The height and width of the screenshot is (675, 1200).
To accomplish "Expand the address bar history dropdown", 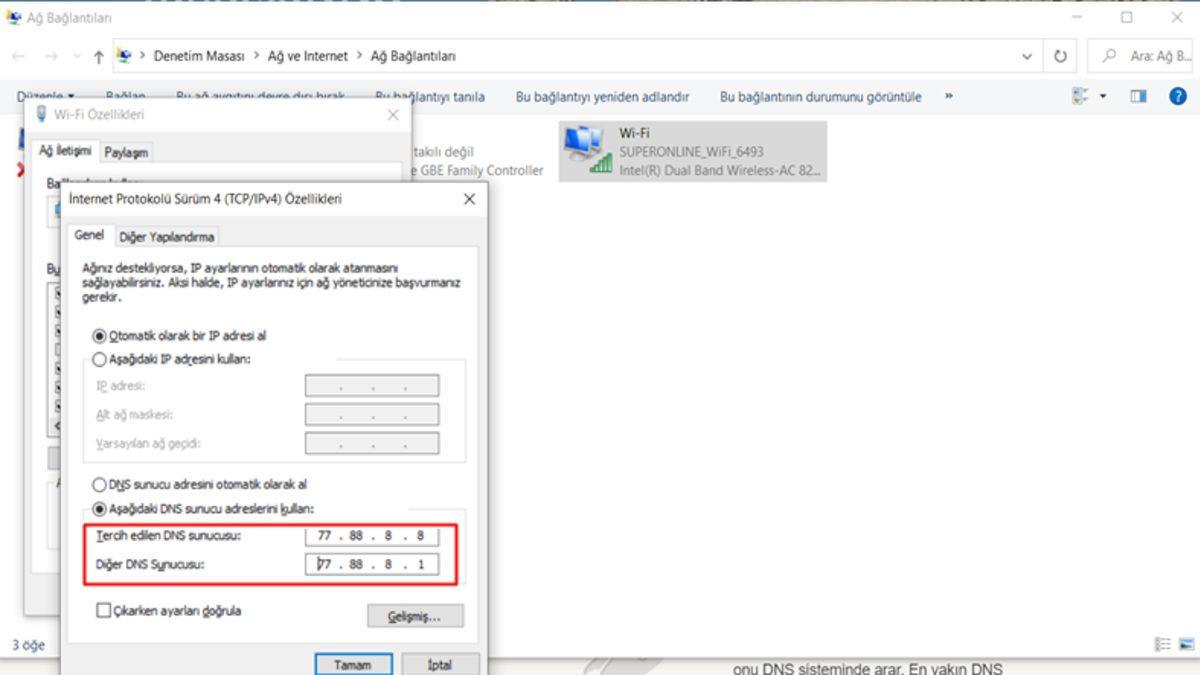I will pos(1027,57).
